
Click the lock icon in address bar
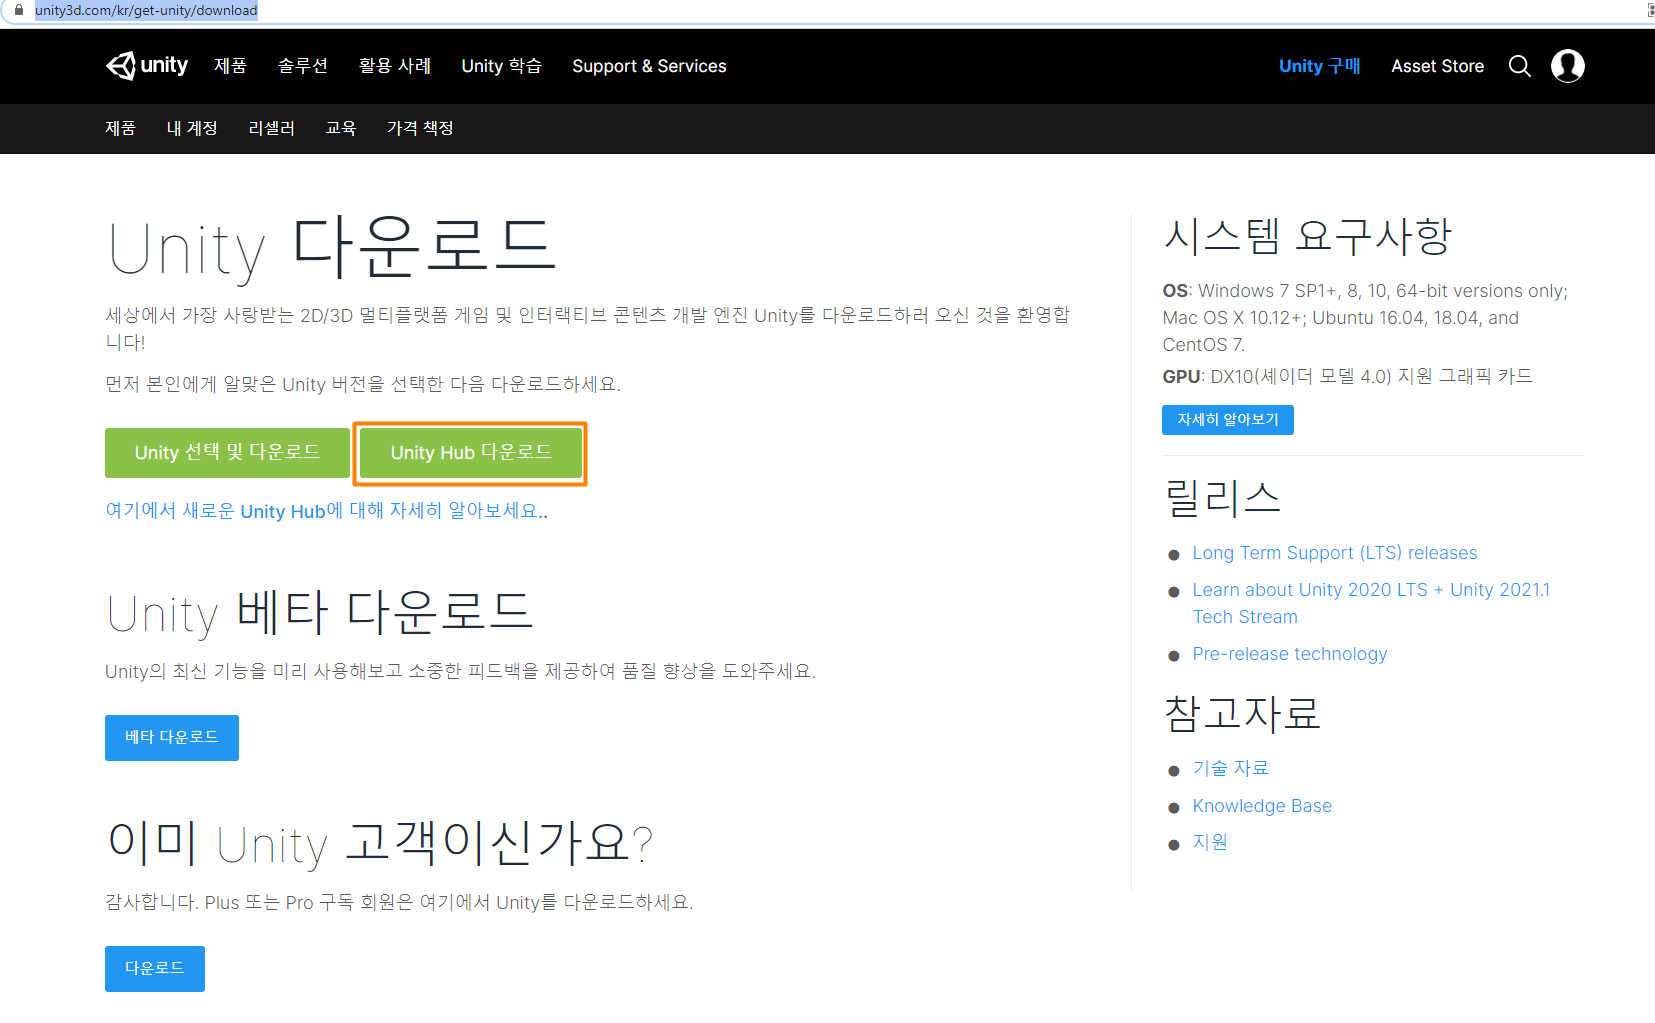[x=18, y=10]
